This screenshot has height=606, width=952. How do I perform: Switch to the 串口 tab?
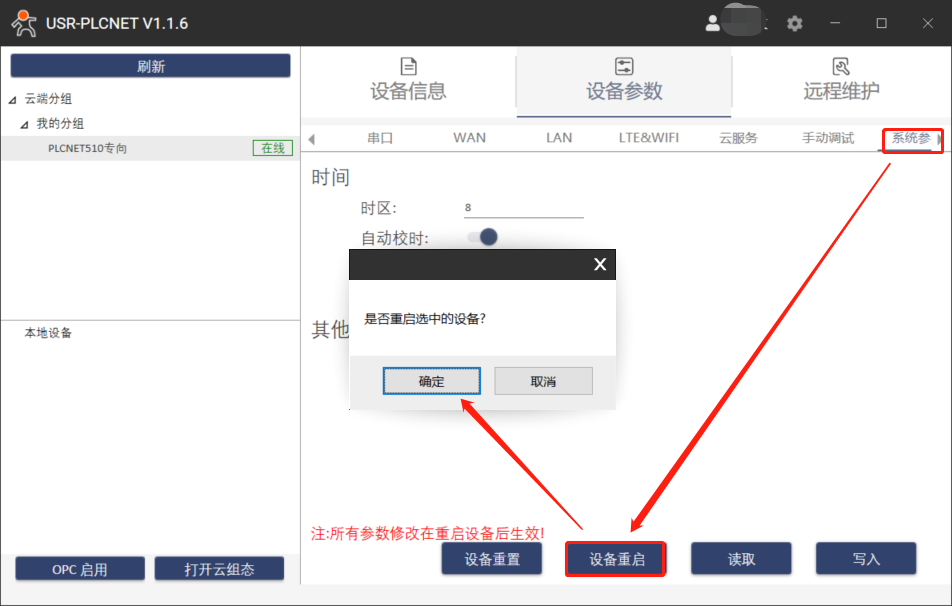click(380, 138)
